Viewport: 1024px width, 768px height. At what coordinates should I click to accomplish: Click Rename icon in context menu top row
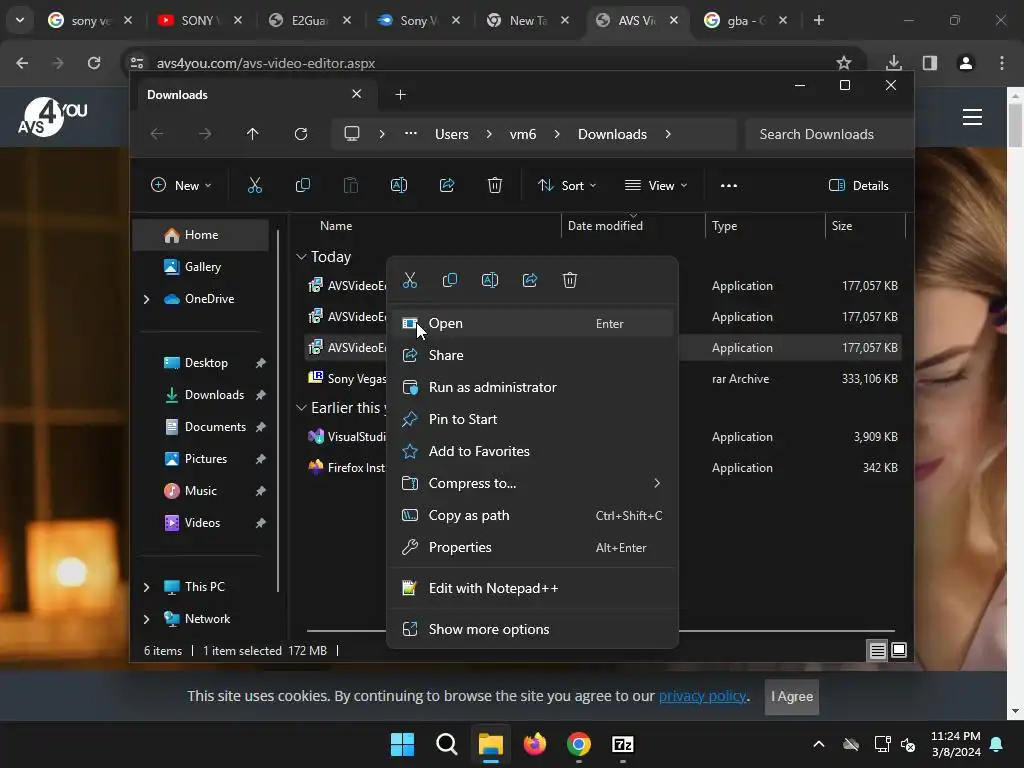490,280
